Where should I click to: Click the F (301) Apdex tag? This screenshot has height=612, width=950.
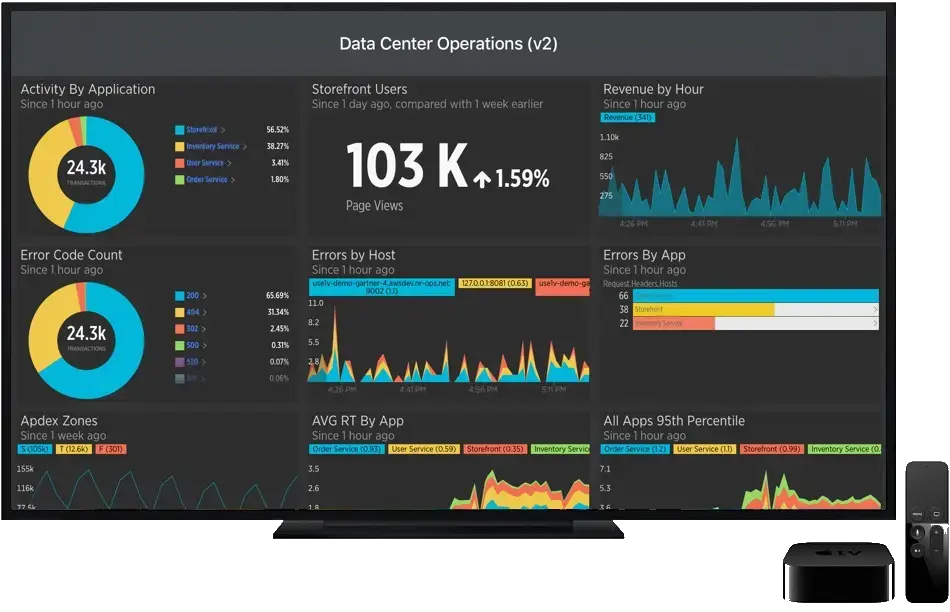point(110,449)
